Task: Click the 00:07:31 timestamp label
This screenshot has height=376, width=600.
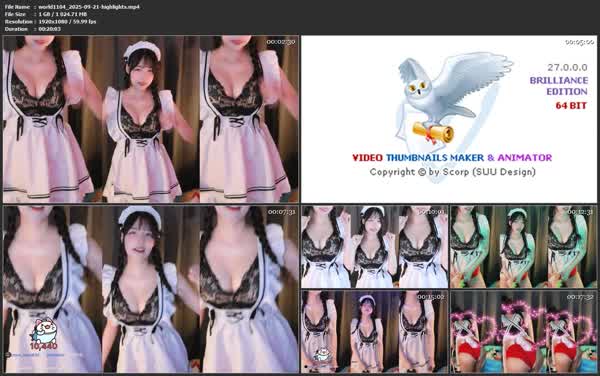Action: pos(282,212)
